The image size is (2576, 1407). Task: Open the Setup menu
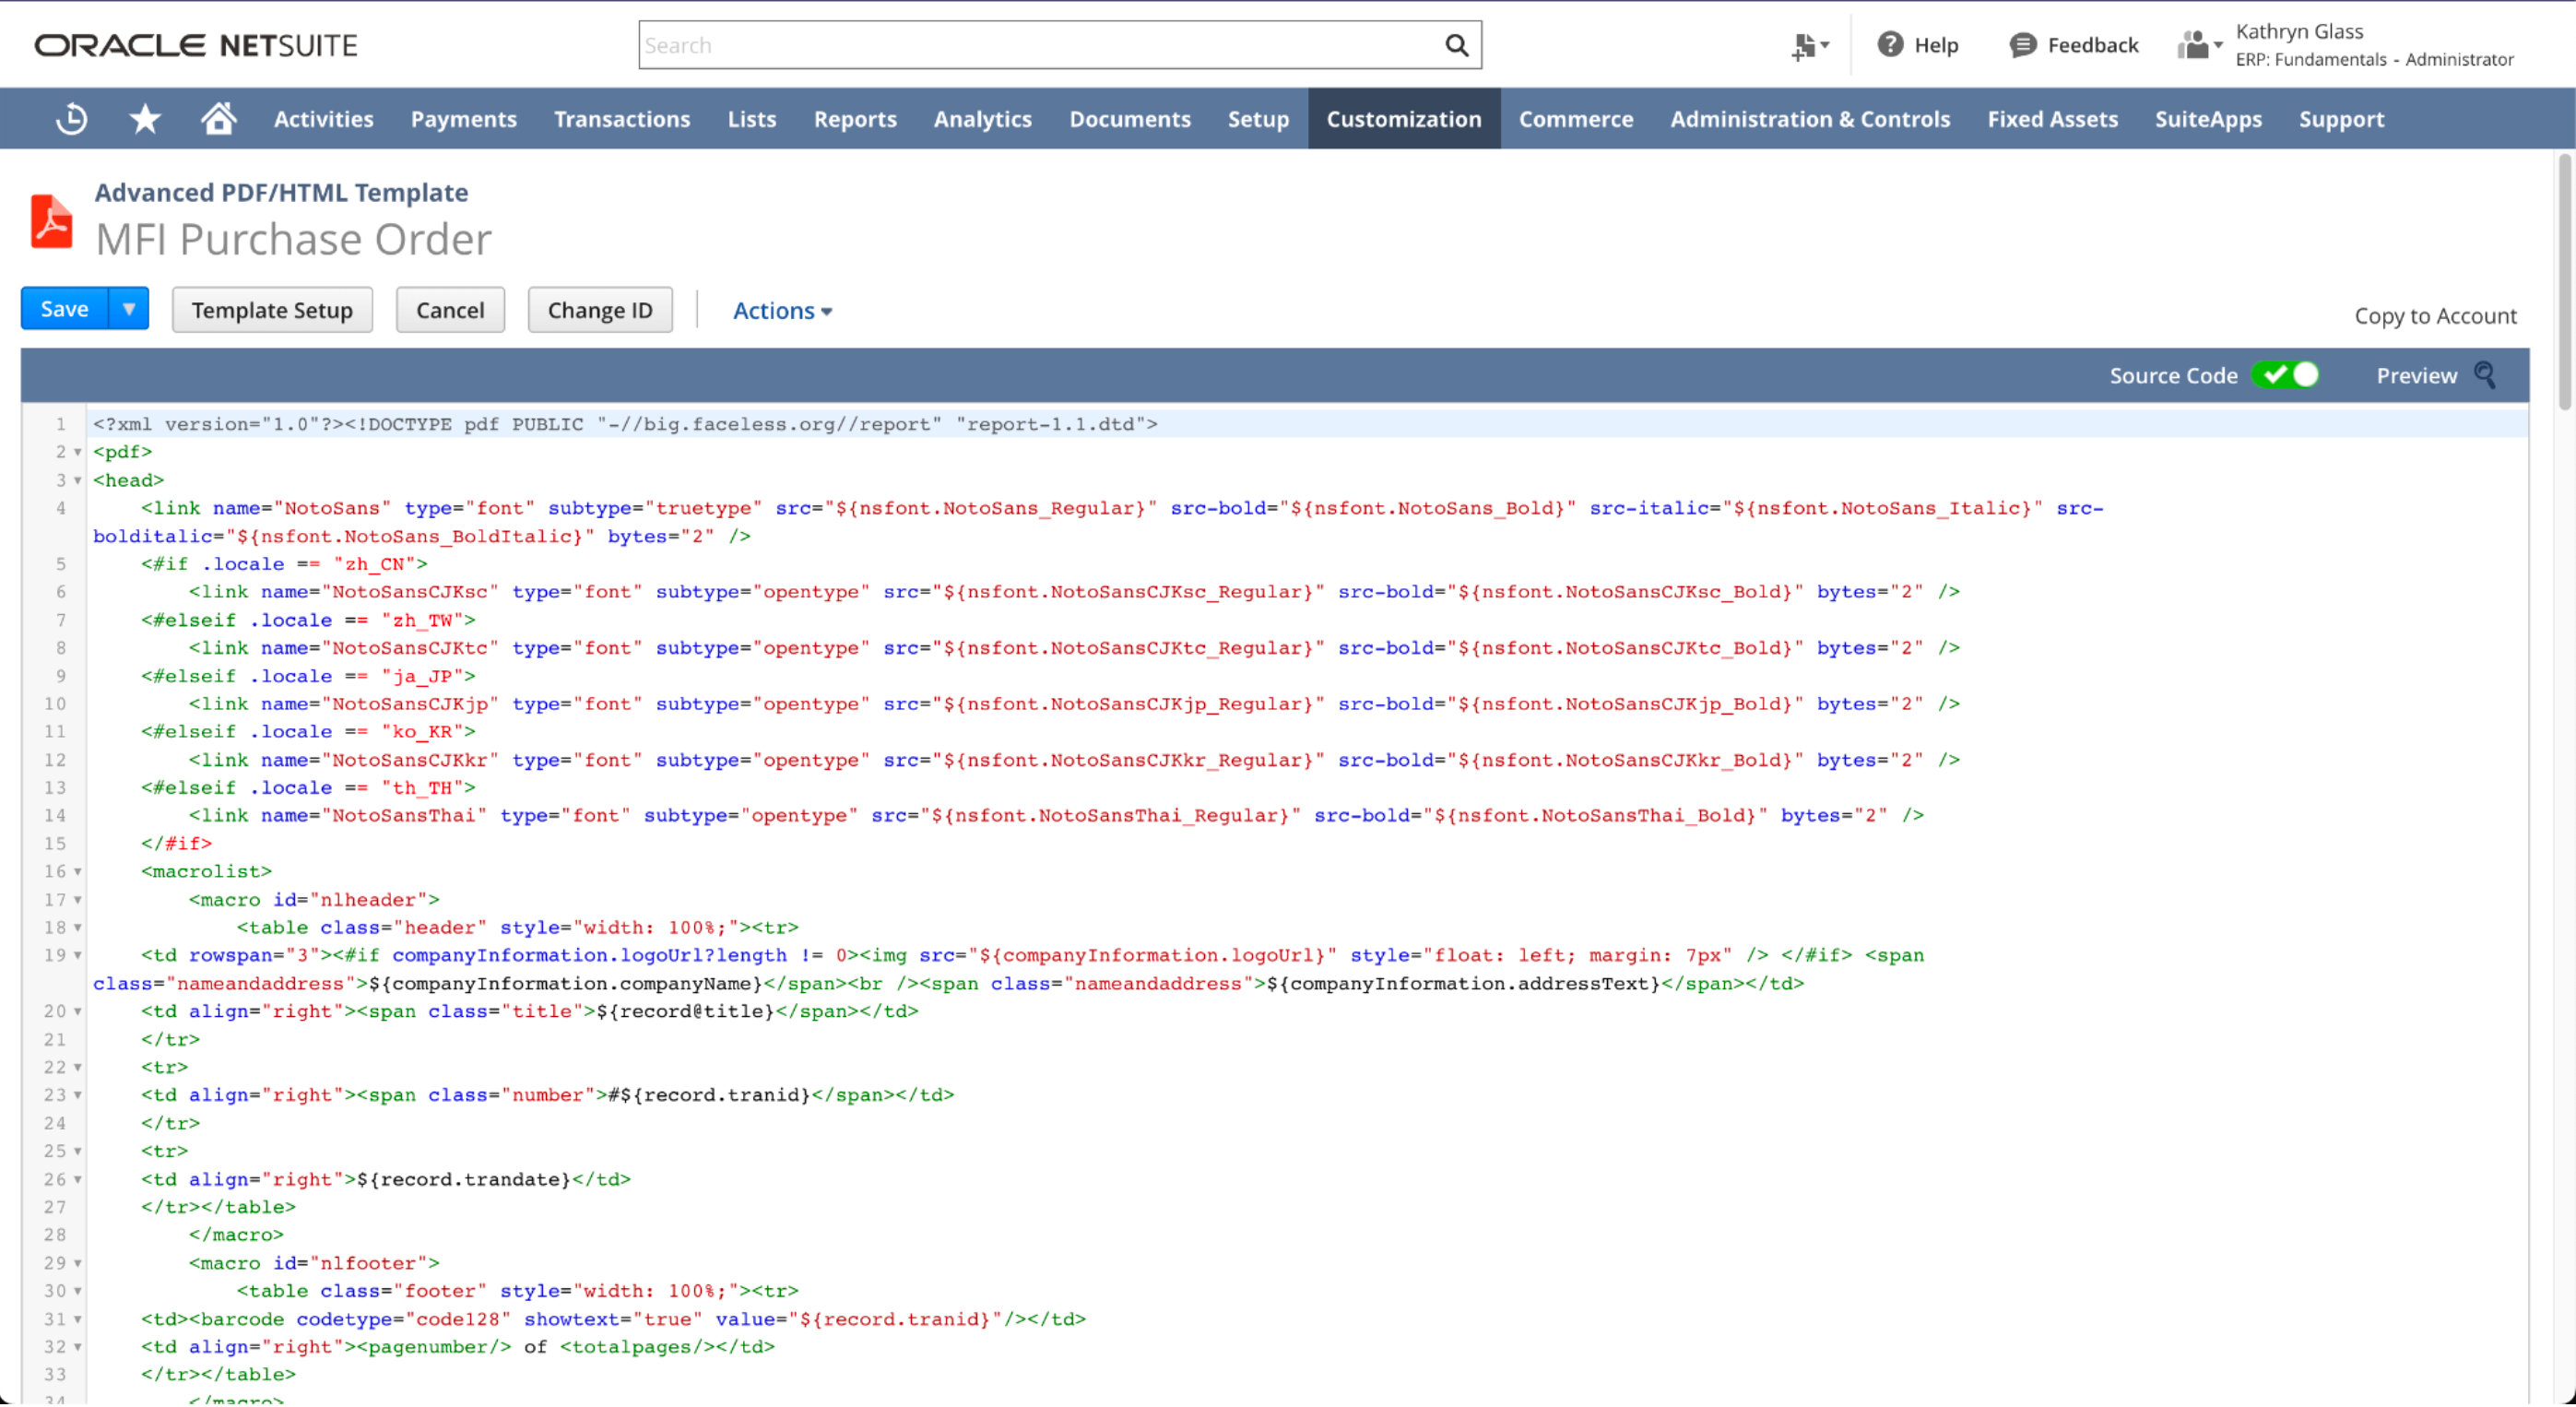[1258, 119]
